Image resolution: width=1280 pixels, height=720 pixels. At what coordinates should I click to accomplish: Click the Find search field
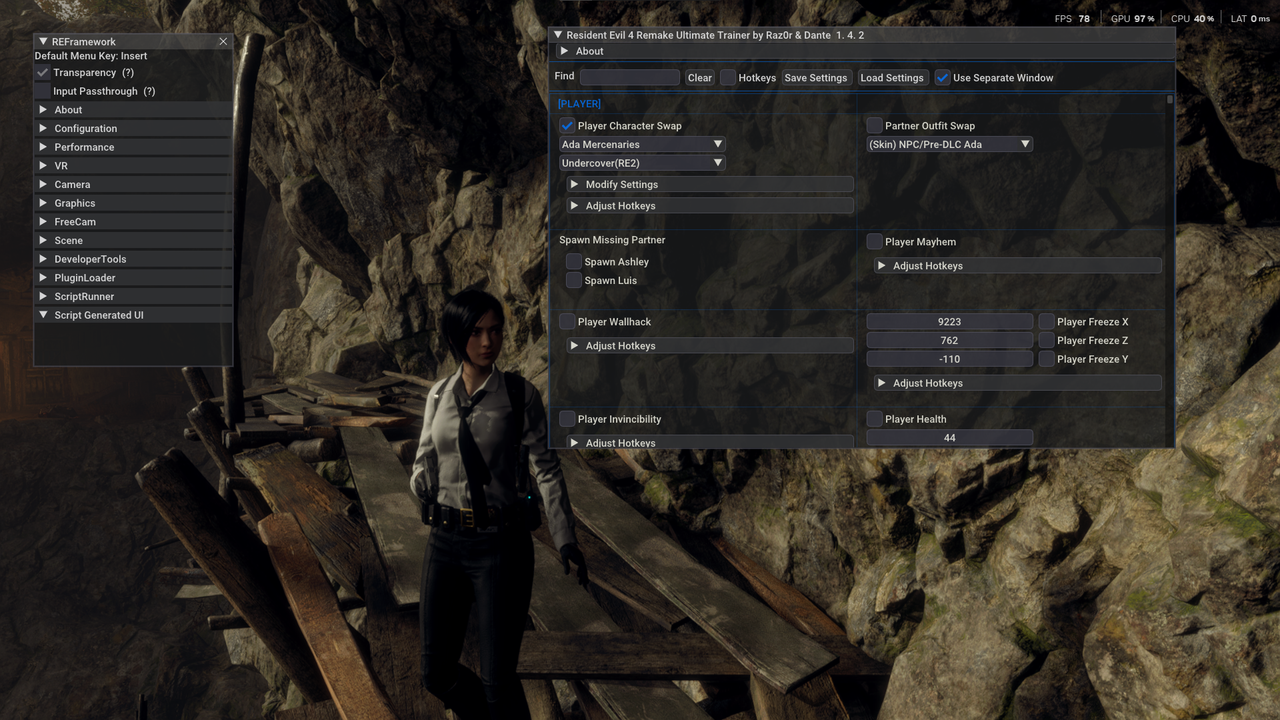tap(630, 77)
